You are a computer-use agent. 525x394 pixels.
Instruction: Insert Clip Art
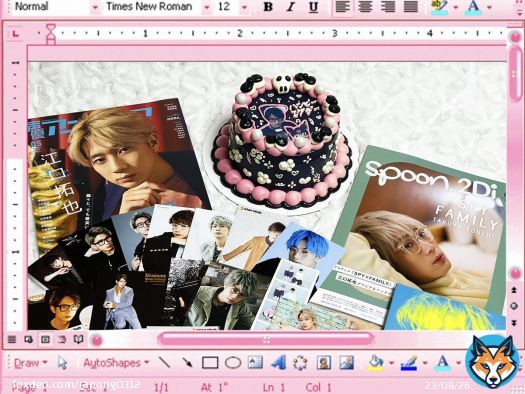tap(323, 363)
